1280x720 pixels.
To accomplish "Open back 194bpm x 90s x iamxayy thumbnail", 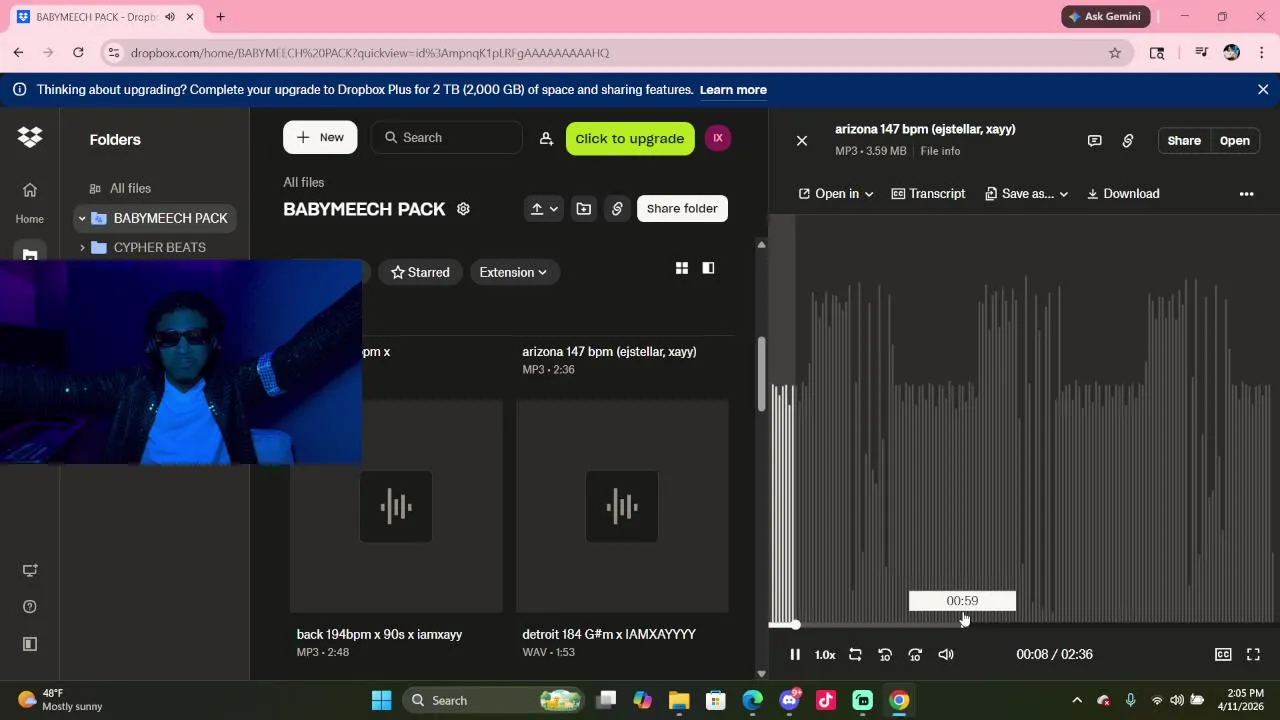I will tap(396, 506).
